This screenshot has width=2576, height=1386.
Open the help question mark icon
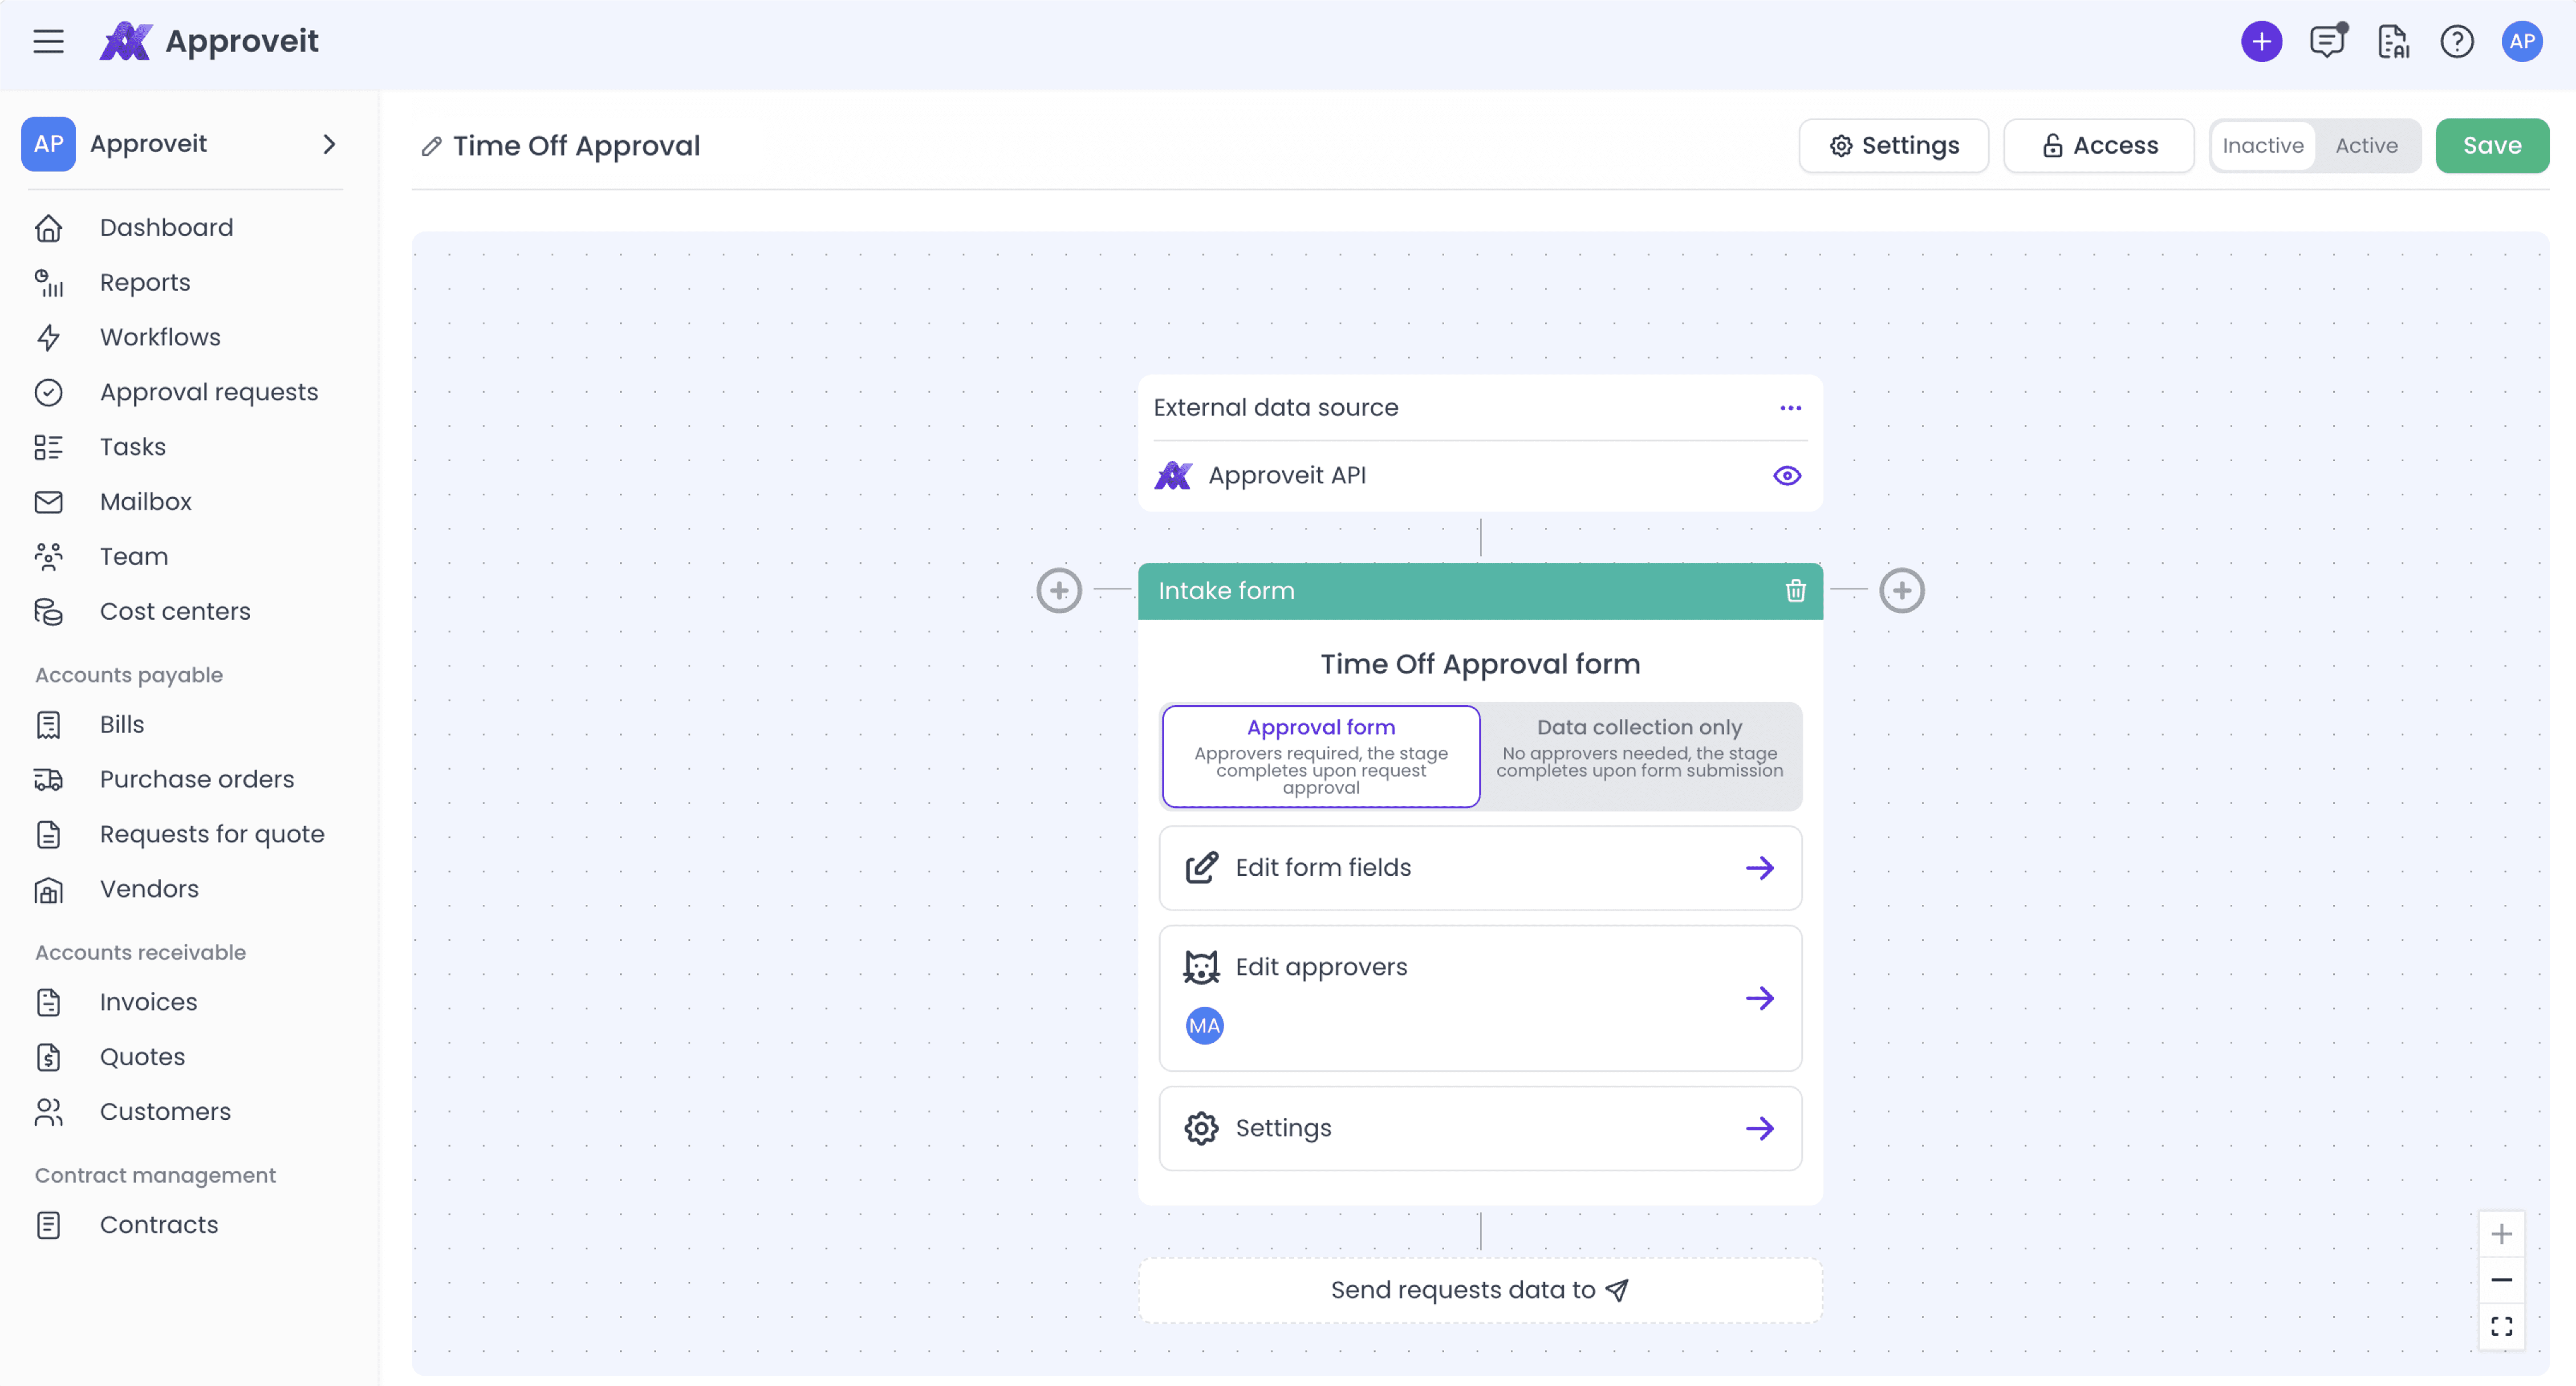[2457, 41]
